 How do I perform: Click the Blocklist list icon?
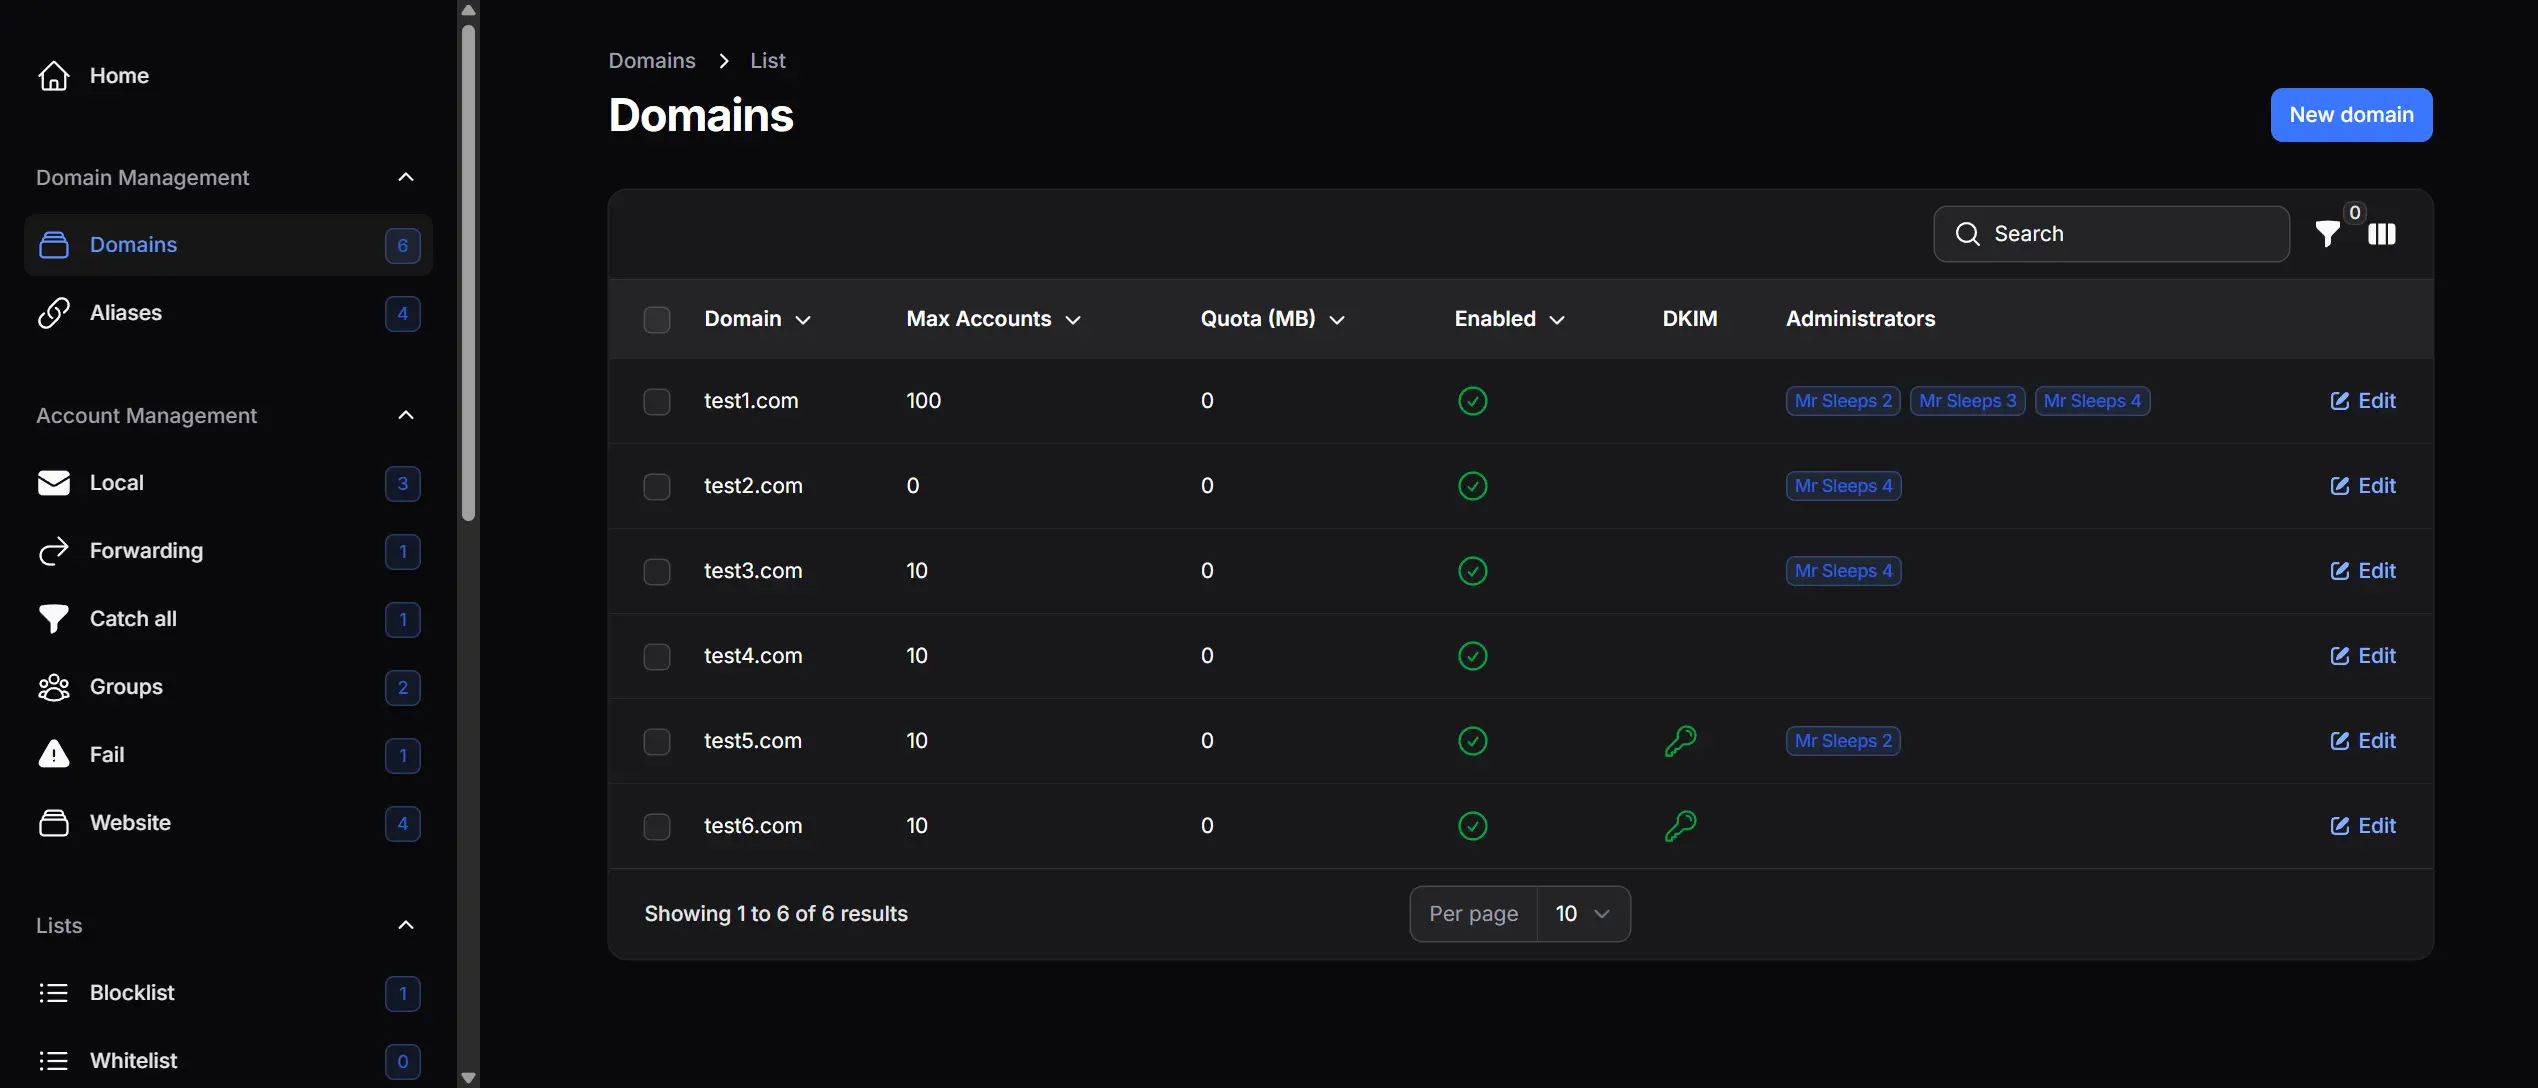[x=54, y=993]
